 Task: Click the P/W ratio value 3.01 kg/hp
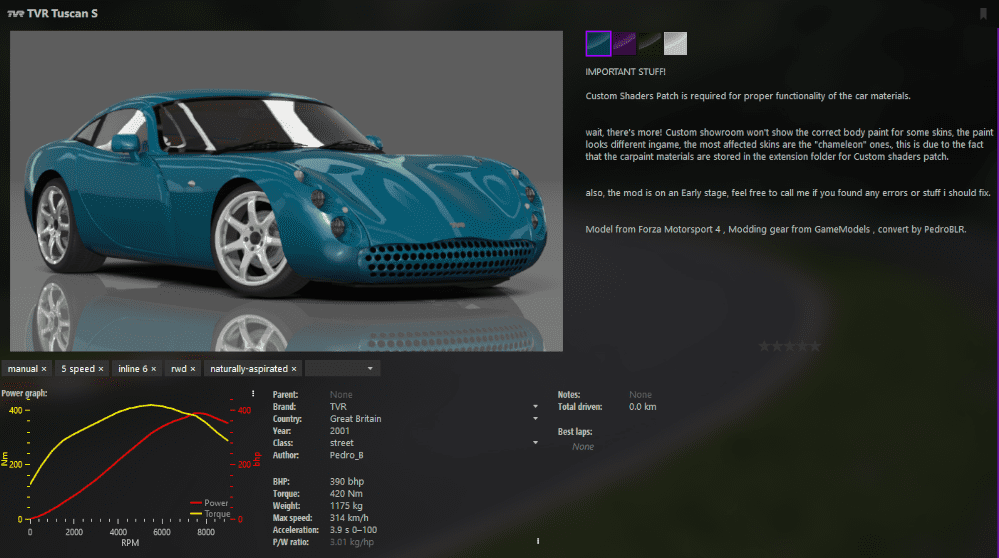pyautogui.click(x=352, y=542)
